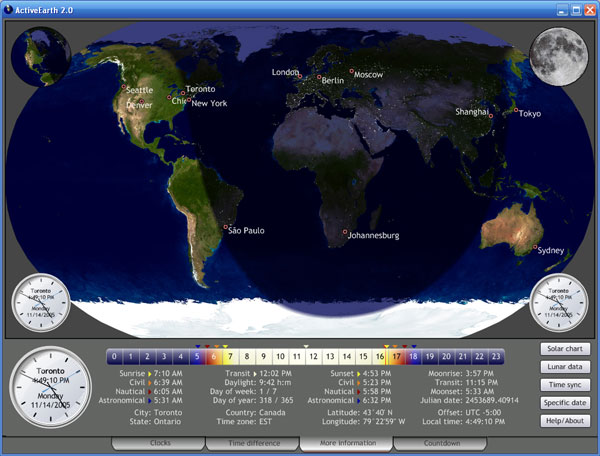Click hour 23 on the timeline bar

click(496, 357)
